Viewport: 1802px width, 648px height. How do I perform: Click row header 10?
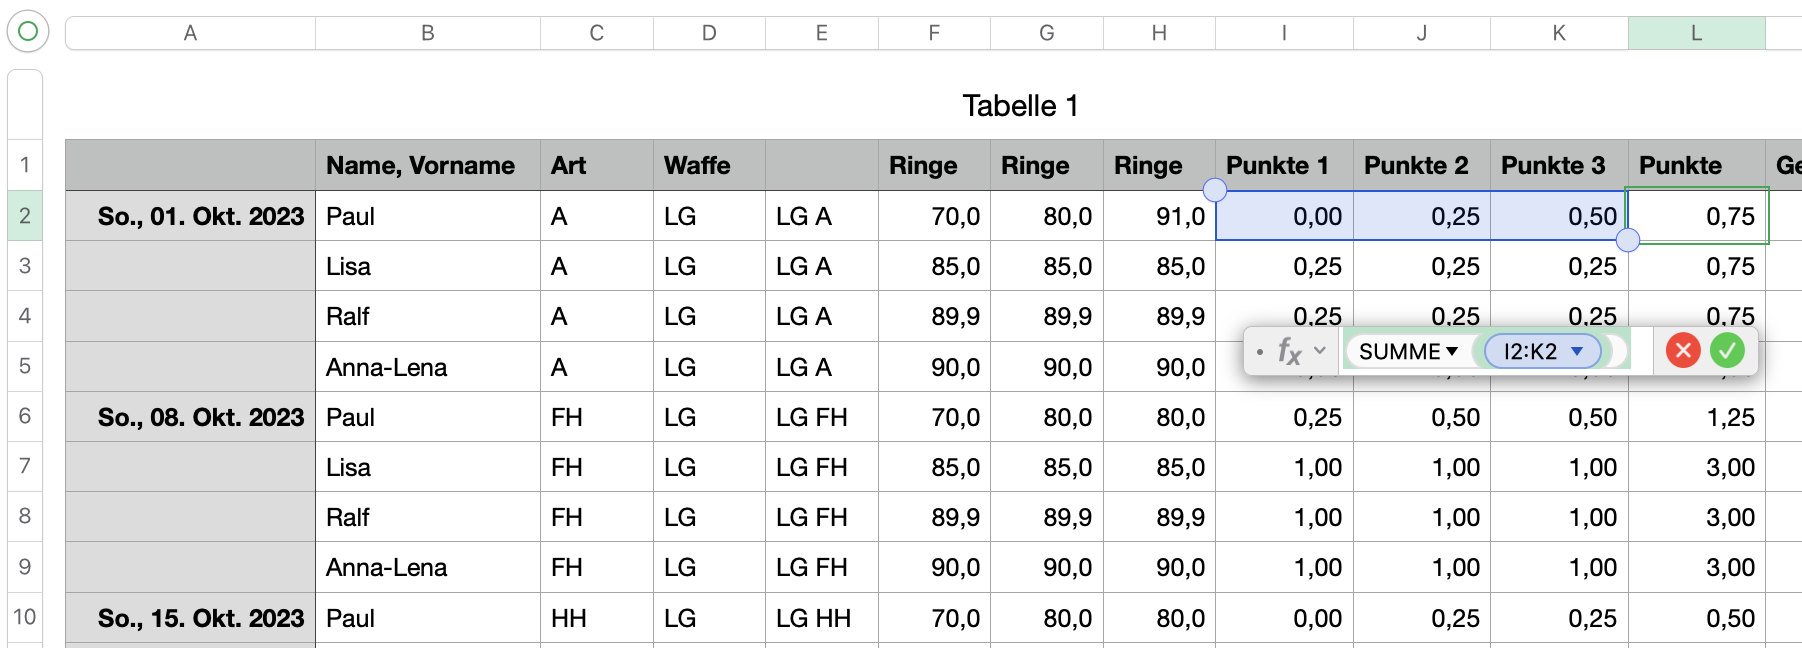tap(25, 617)
